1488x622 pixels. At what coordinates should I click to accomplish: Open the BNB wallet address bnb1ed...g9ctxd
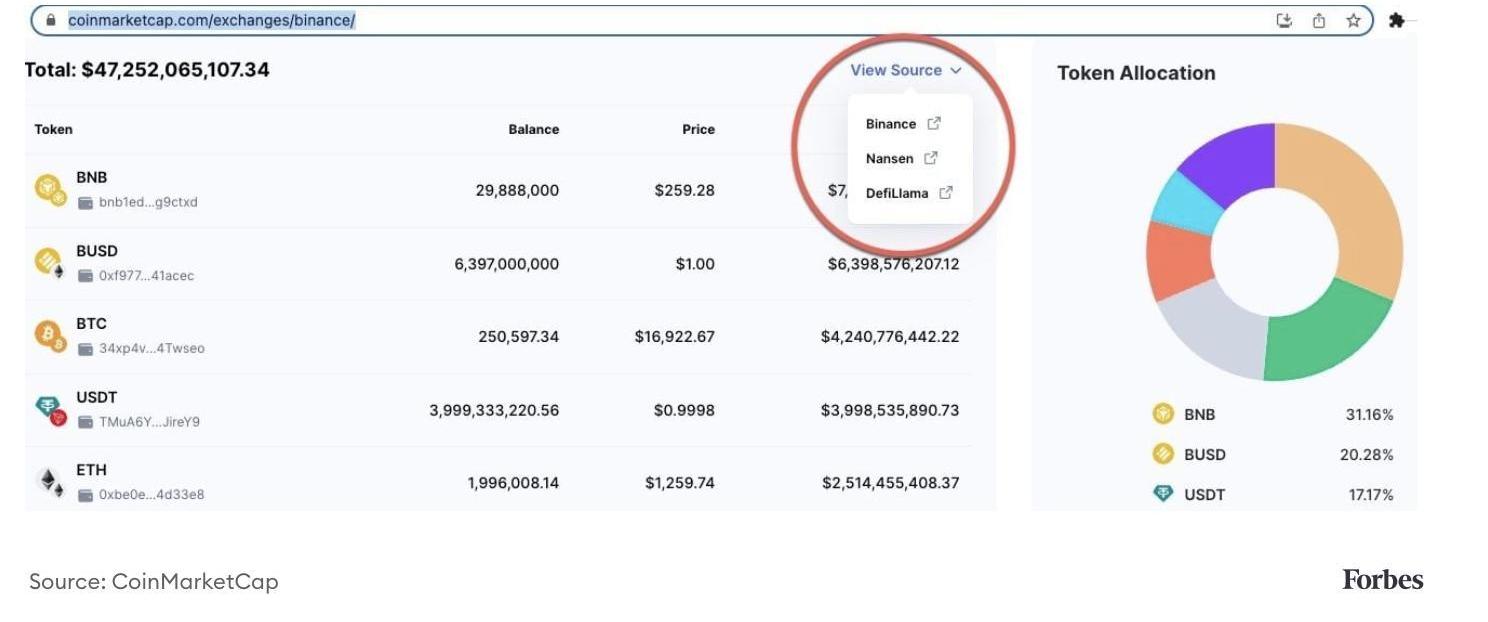[x=147, y=202]
